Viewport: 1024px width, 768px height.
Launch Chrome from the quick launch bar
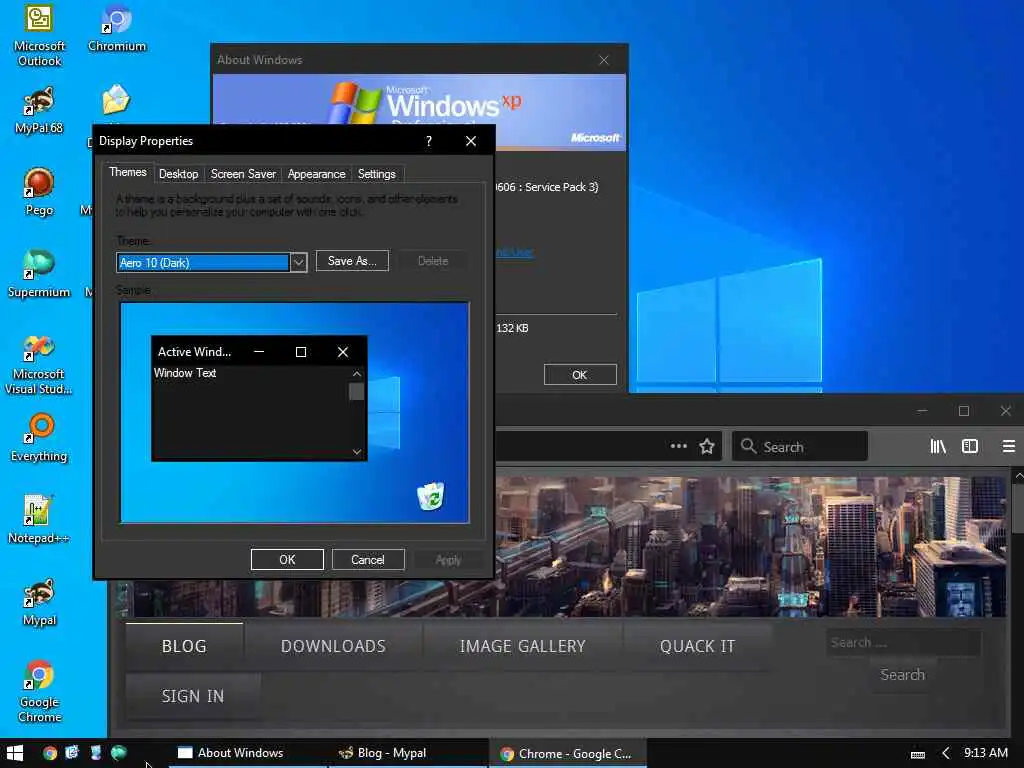pyautogui.click(x=50, y=753)
